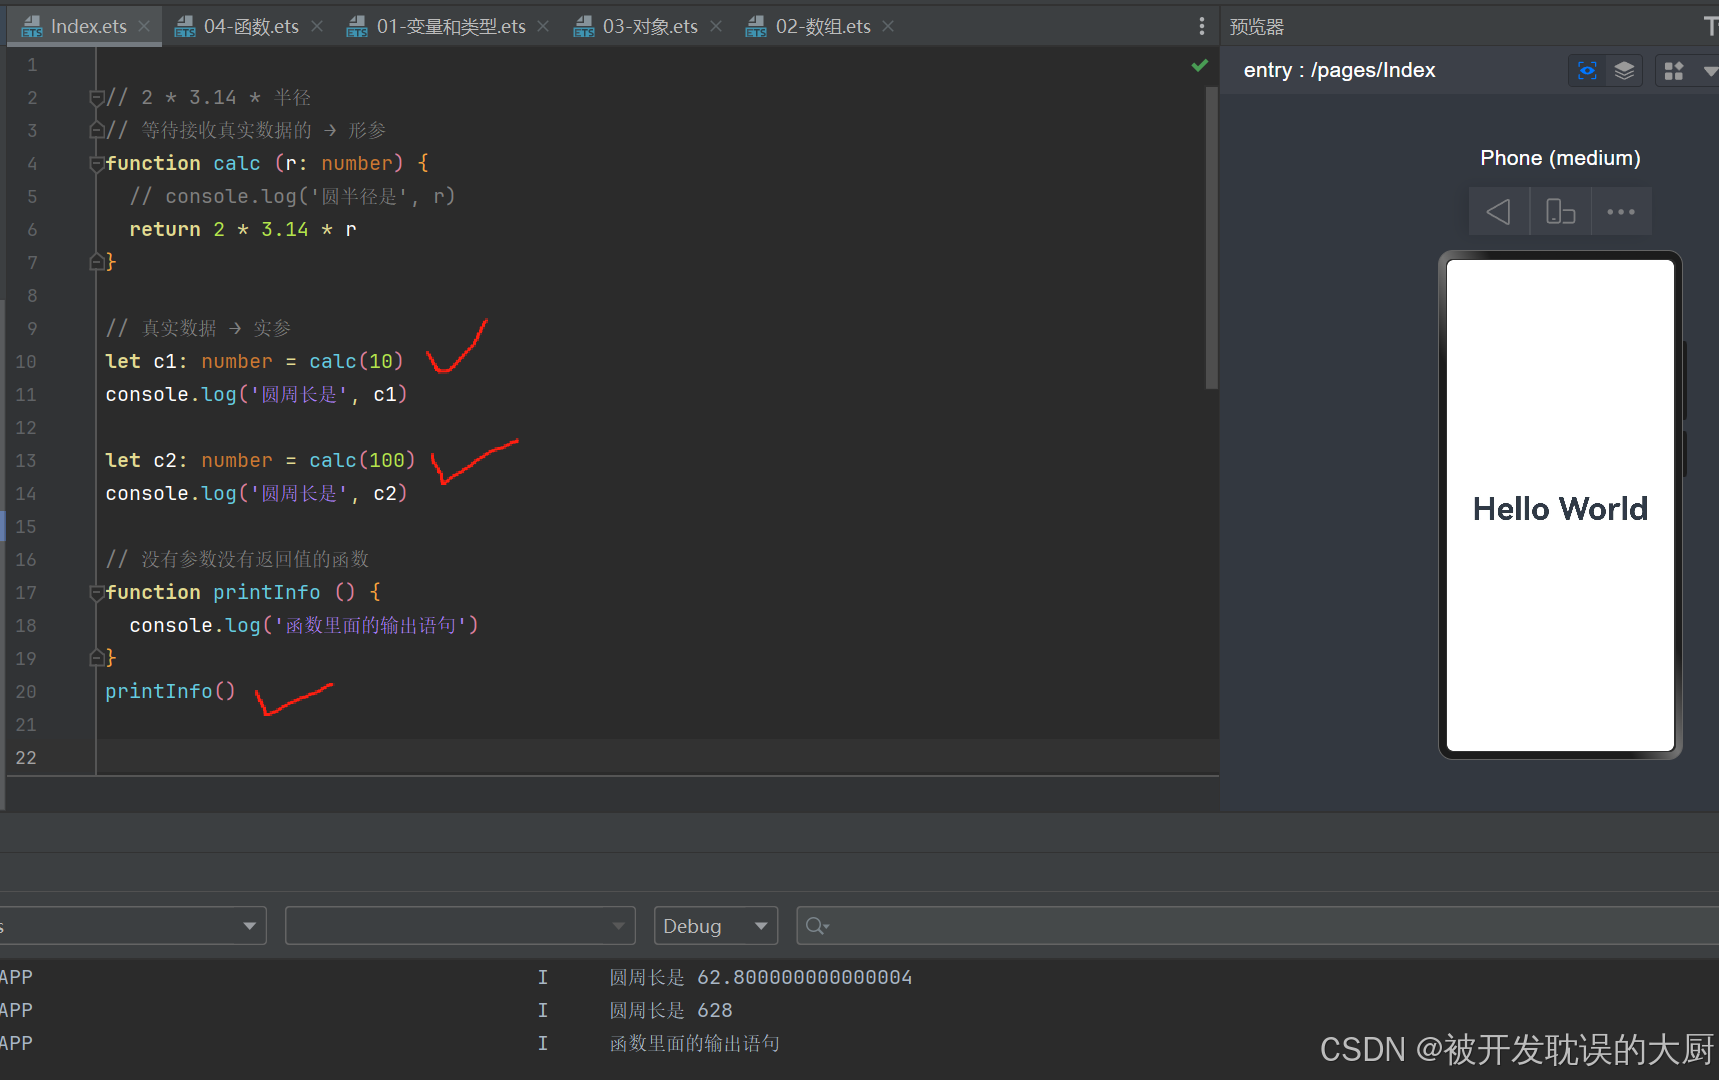
Task: Select log line 函数里面的输出语句
Action: 695,1044
